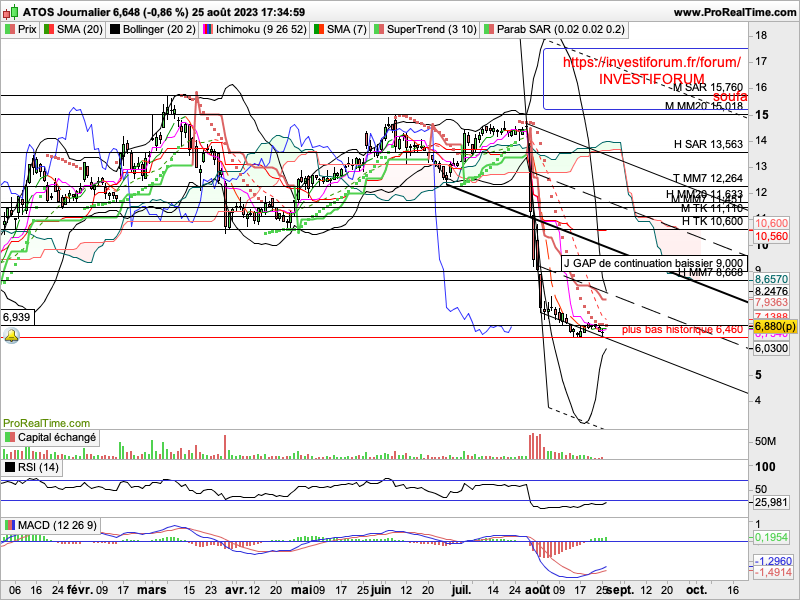The image size is (800, 600).
Task: Click the red soufa signature text
Action: [730, 96]
